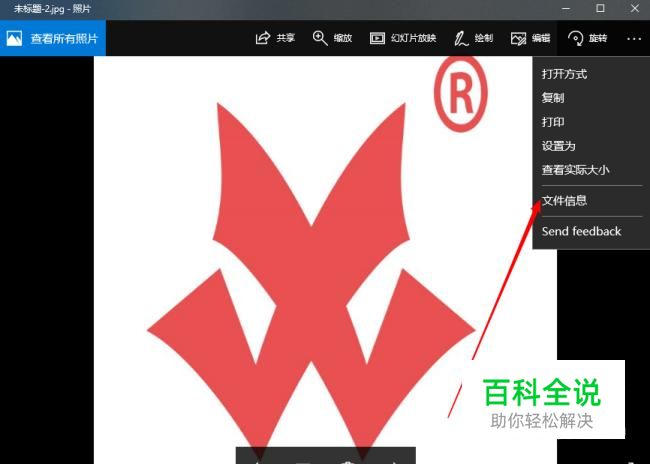This screenshot has height=464, width=650.
Task: Rotate the image (旋转)
Action: coord(587,38)
